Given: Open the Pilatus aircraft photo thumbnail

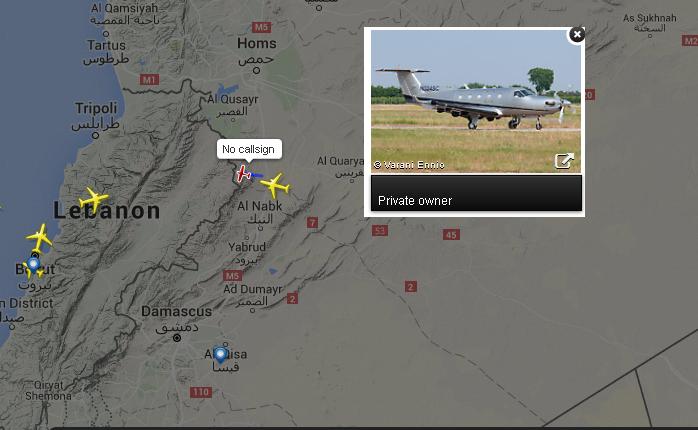Looking at the screenshot, I should coord(475,101).
